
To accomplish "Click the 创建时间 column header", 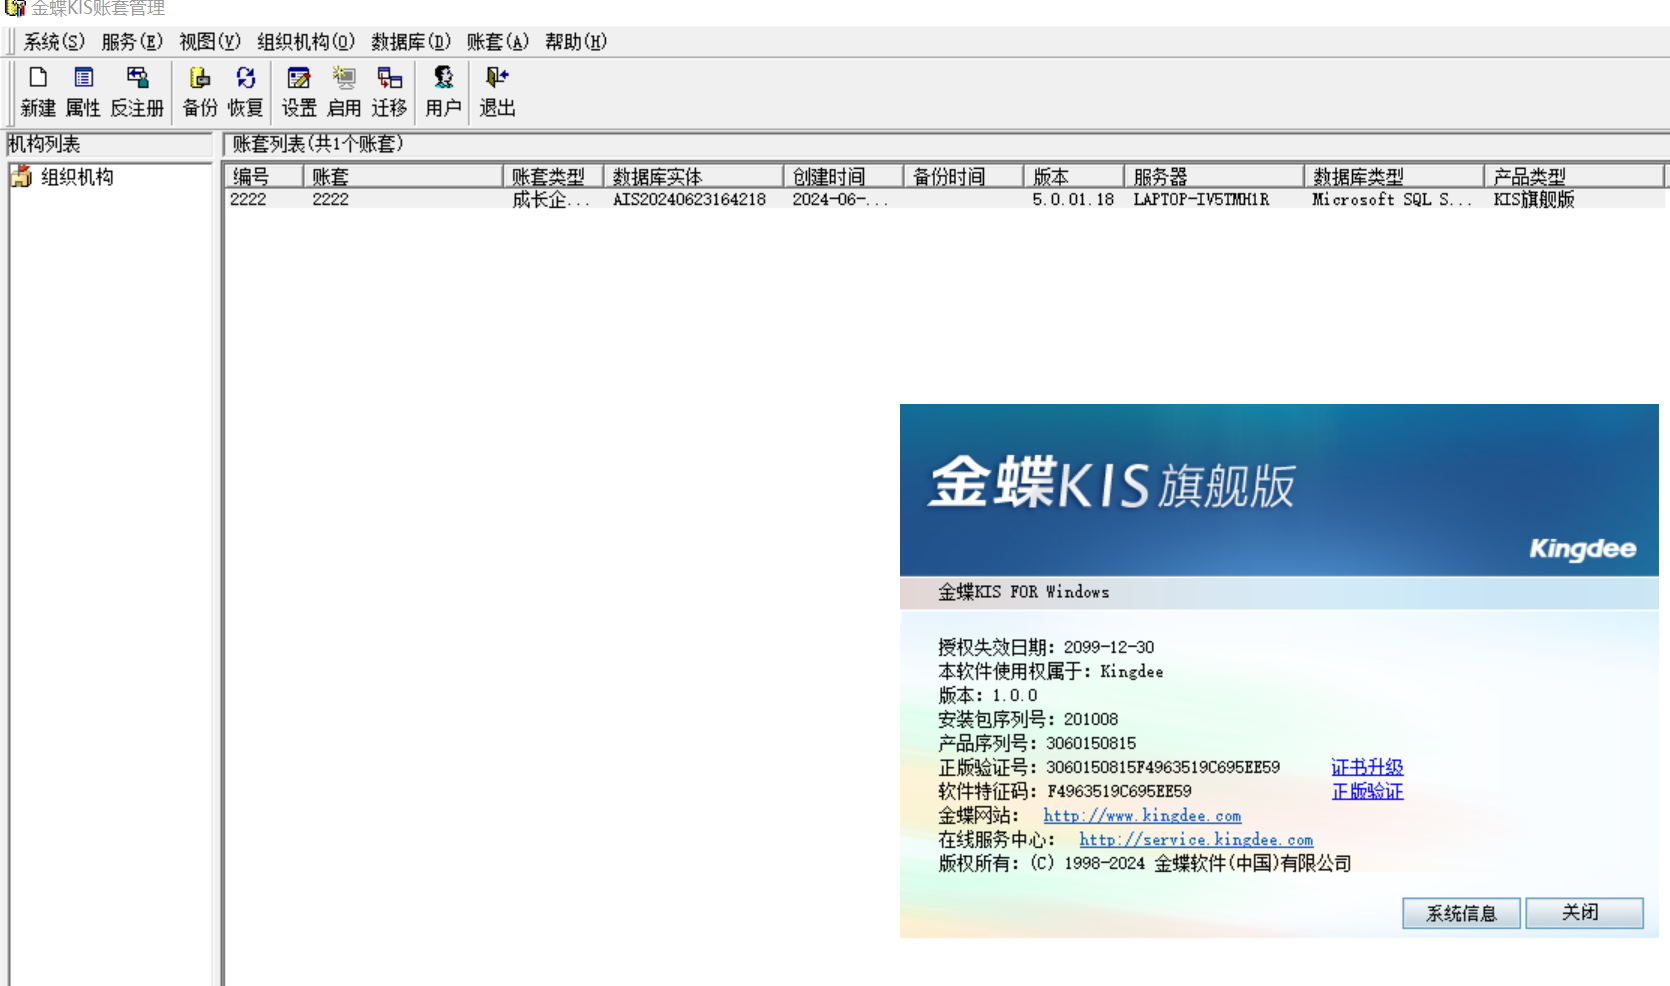I will pos(843,176).
